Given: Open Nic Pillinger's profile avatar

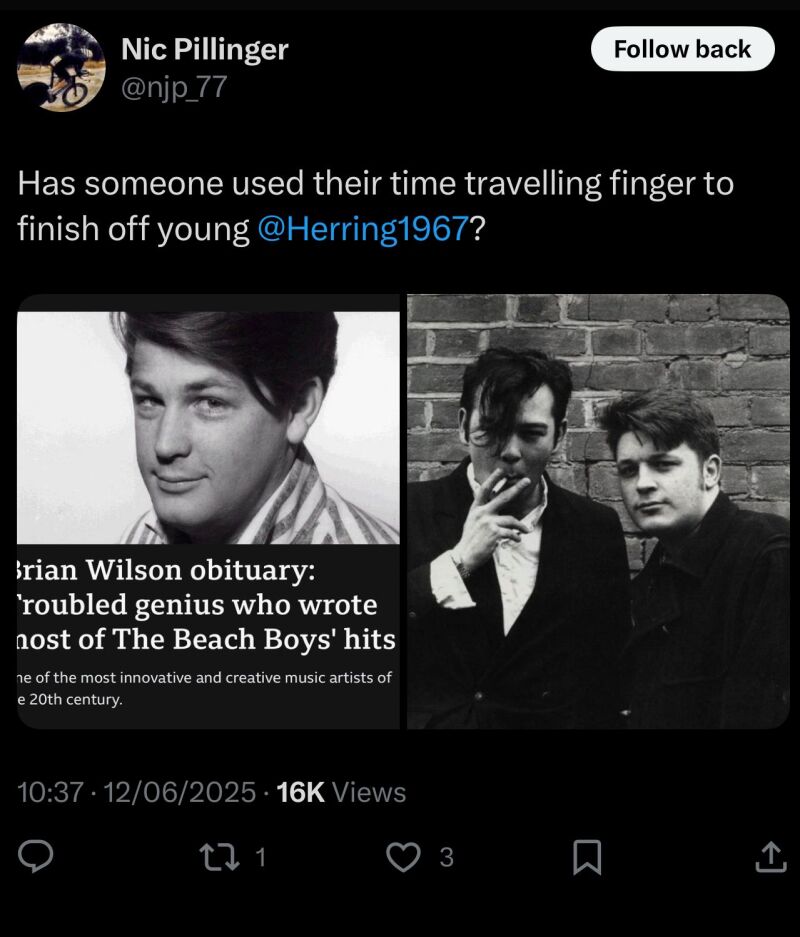Looking at the screenshot, I should pyautogui.click(x=61, y=67).
